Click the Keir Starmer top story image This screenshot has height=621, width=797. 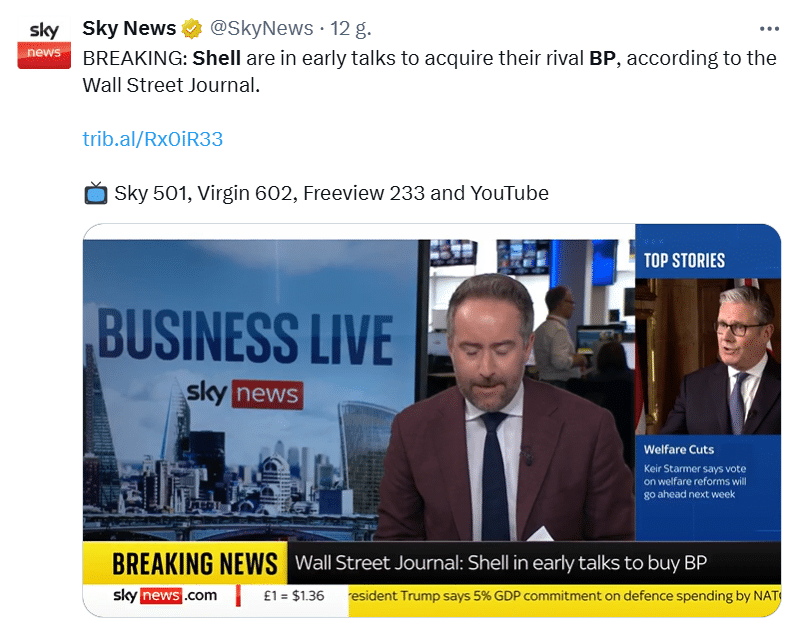708,356
